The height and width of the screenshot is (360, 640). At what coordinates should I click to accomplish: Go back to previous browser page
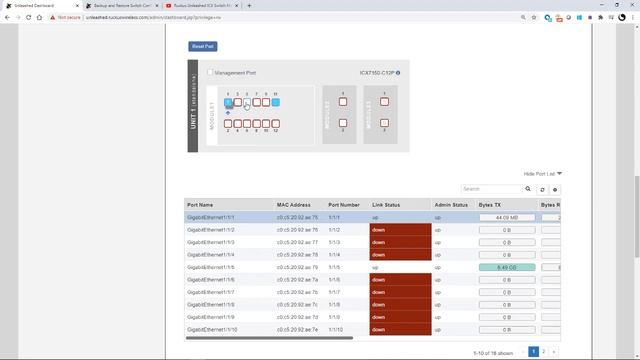[x=7, y=18]
